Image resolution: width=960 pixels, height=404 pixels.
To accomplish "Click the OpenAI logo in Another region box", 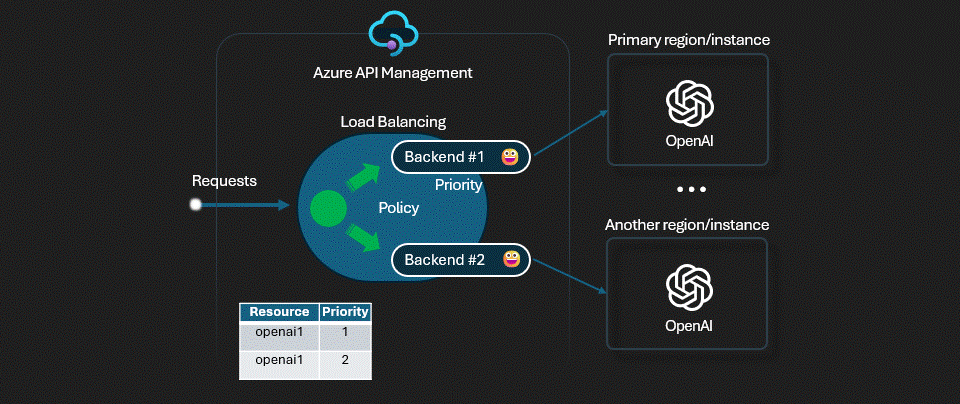I will tap(689, 286).
